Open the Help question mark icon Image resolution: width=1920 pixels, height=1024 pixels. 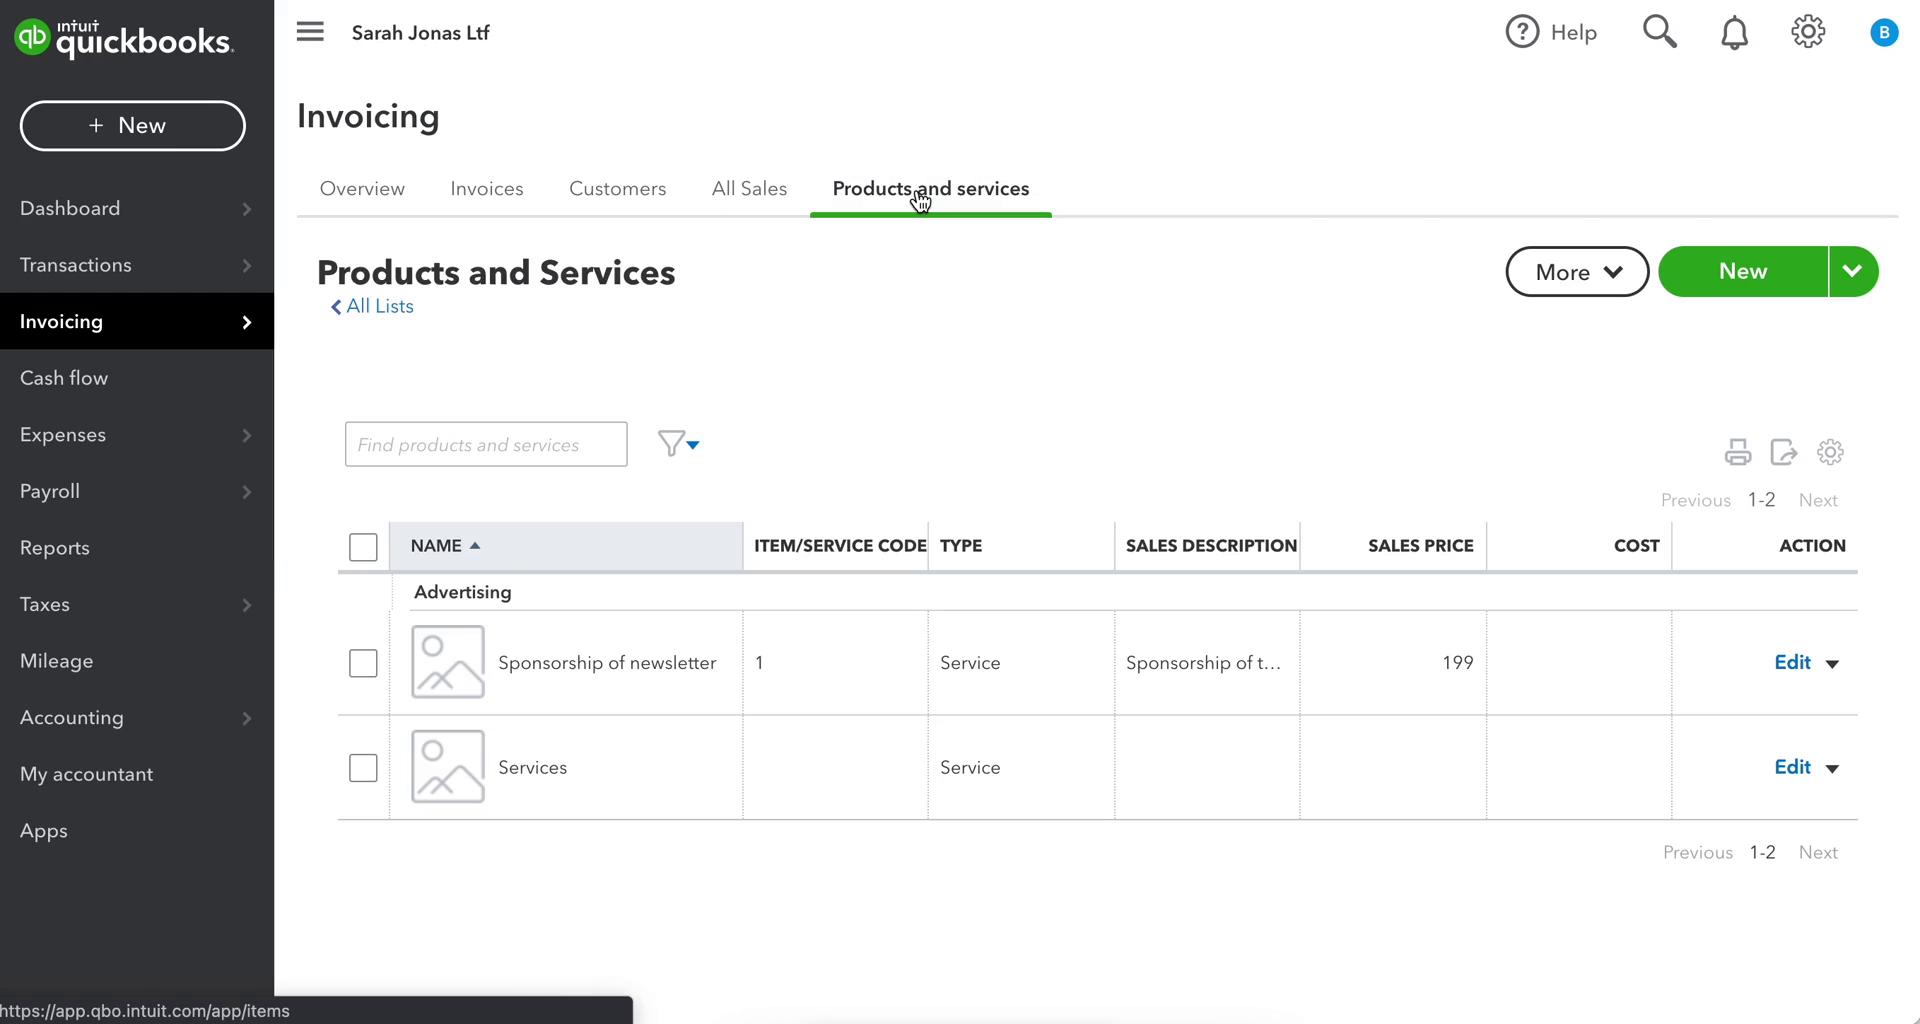coord(1522,32)
